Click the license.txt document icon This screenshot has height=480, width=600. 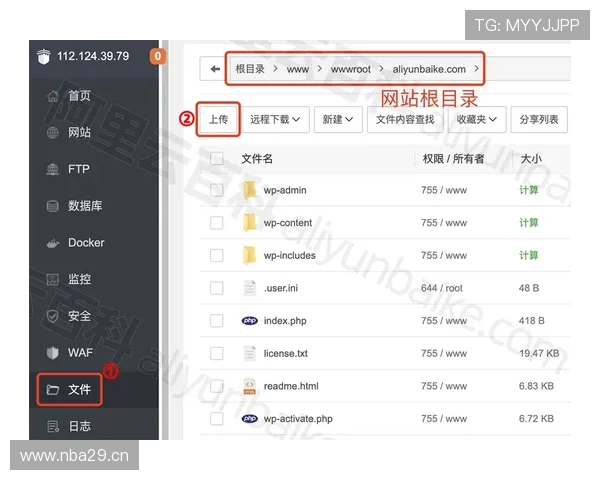pos(249,353)
